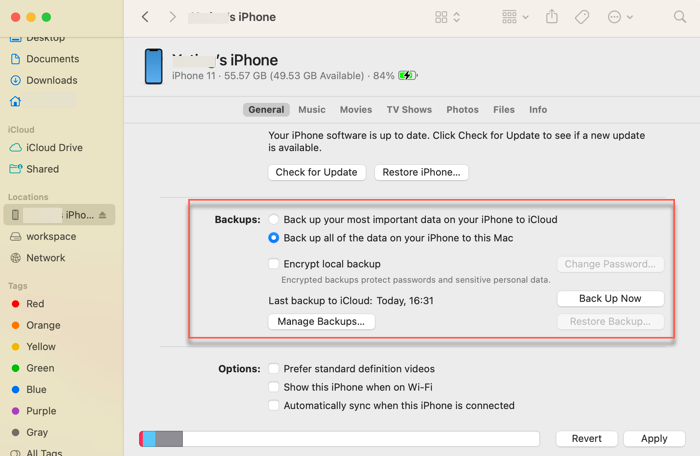
Task: Switch to the Movies tab
Action: coord(356,109)
